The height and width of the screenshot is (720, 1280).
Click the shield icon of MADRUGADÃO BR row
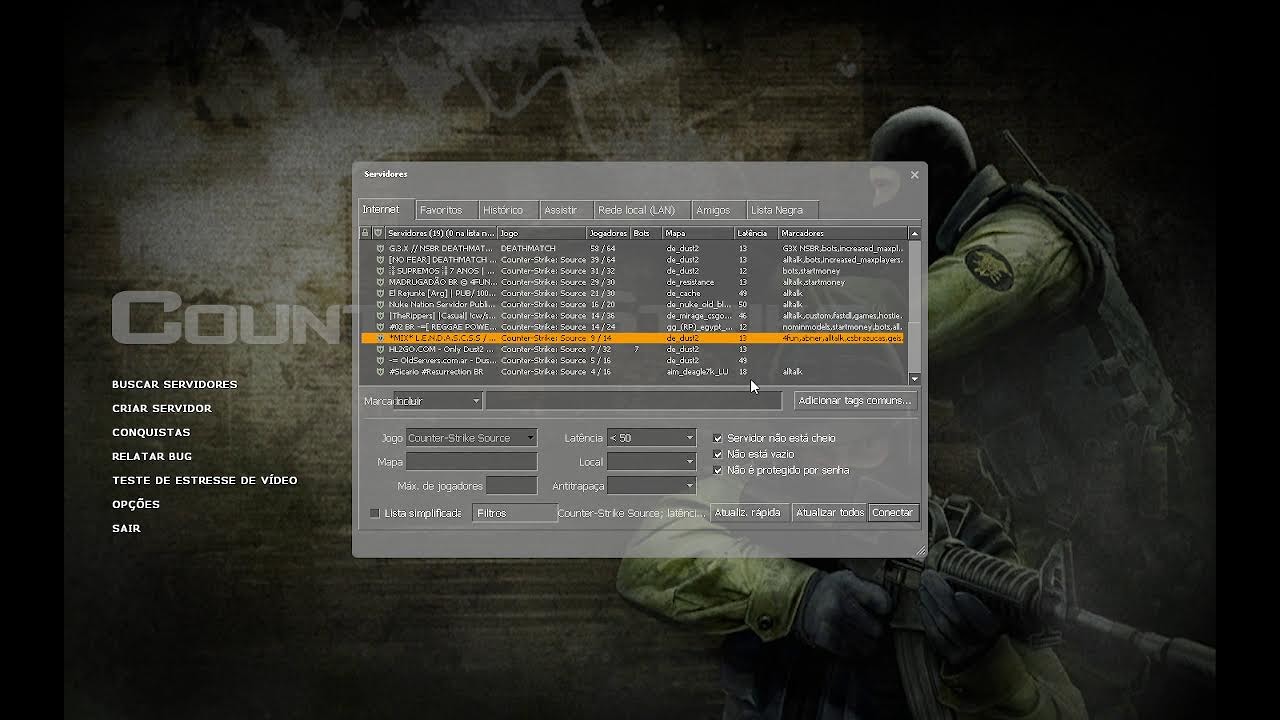click(380, 282)
